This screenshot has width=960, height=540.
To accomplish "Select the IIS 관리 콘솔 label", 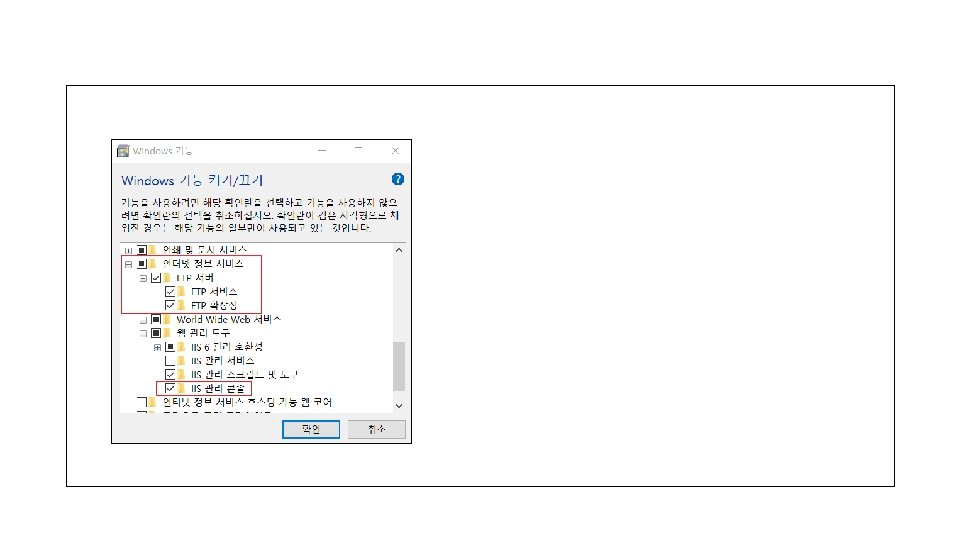I will coord(218,388).
